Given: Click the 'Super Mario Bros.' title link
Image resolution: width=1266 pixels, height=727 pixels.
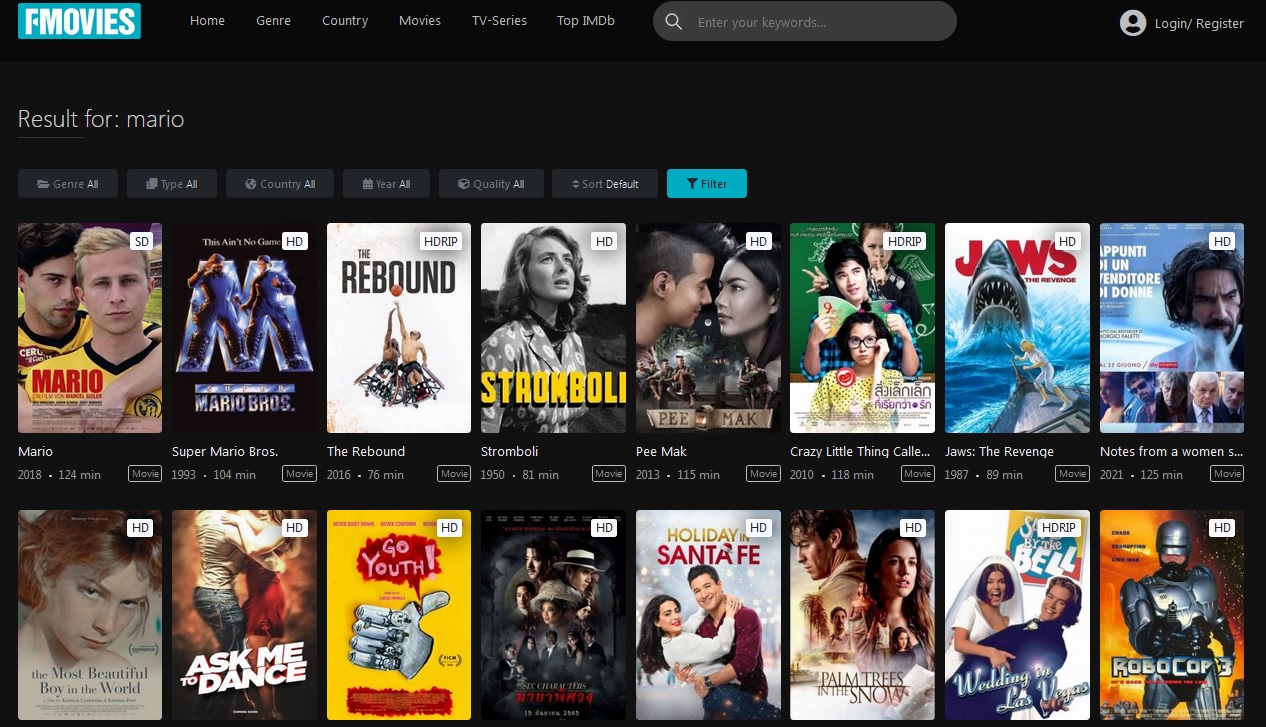Looking at the screenshot, I should pyautogui.click(x=225, y=451).
